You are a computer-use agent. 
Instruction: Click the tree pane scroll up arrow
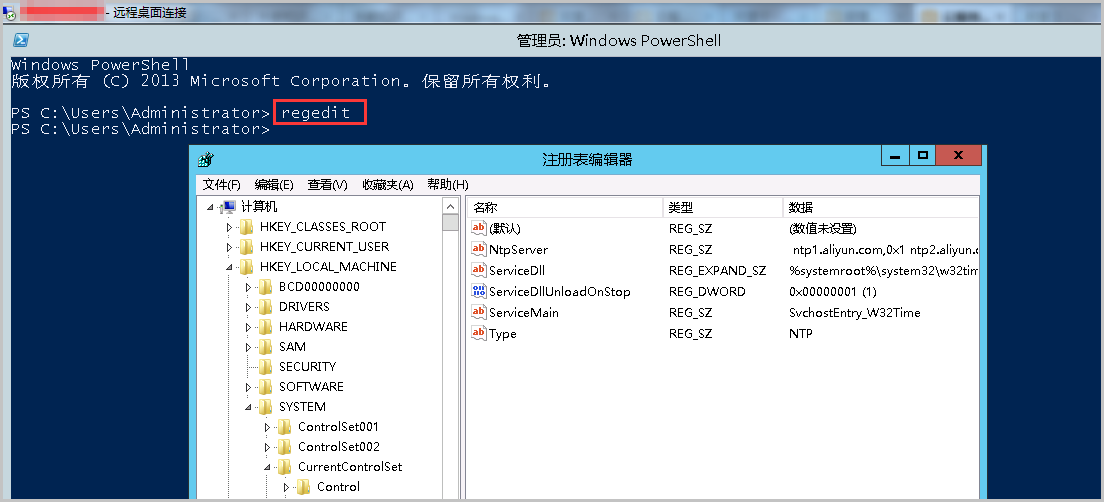coord(451,205)
